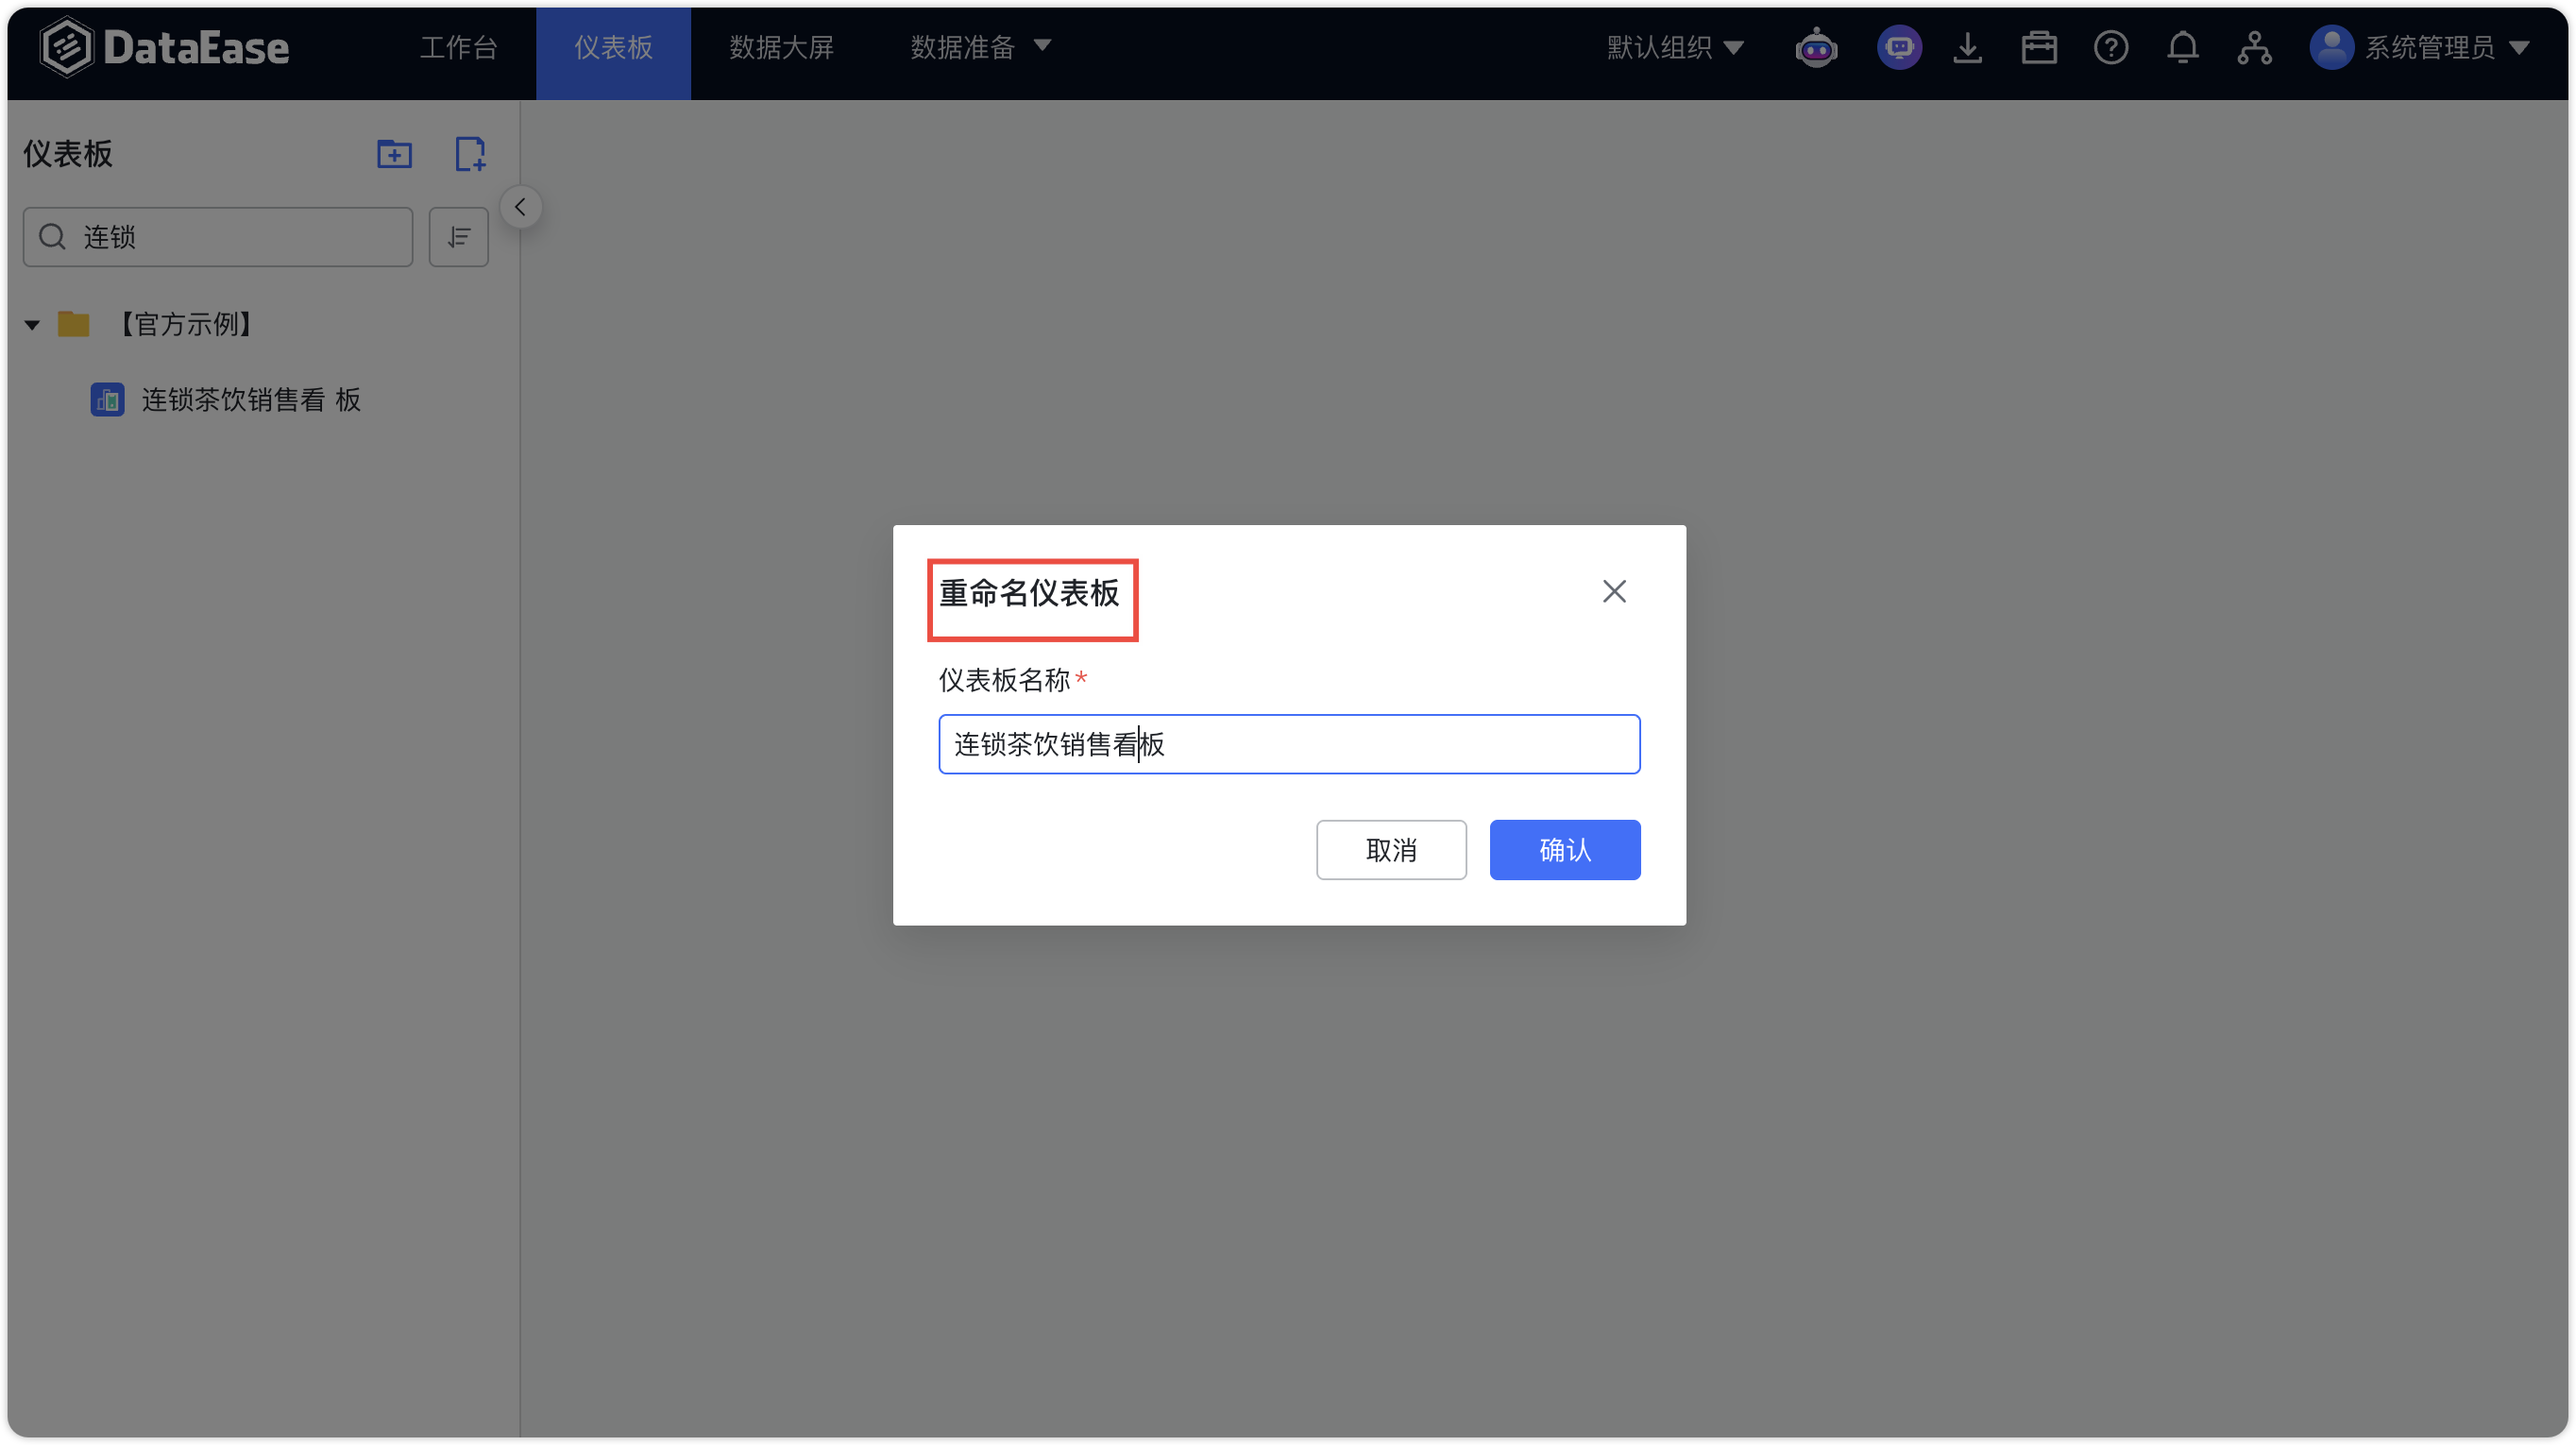This screenshot has height=1445, width=2576.
Task: Click the search box containing 连锁
Action: tap(218, 237)
